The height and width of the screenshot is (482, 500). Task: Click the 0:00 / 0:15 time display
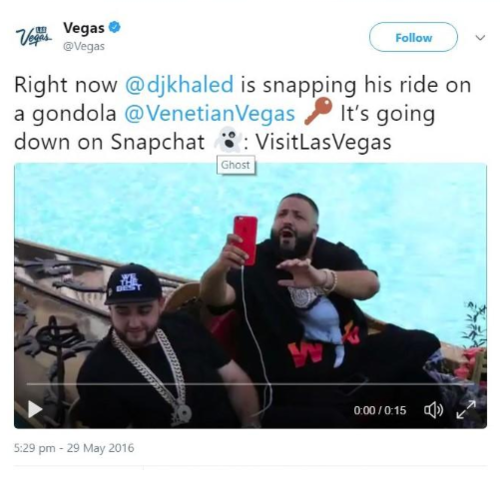point(380,410)
